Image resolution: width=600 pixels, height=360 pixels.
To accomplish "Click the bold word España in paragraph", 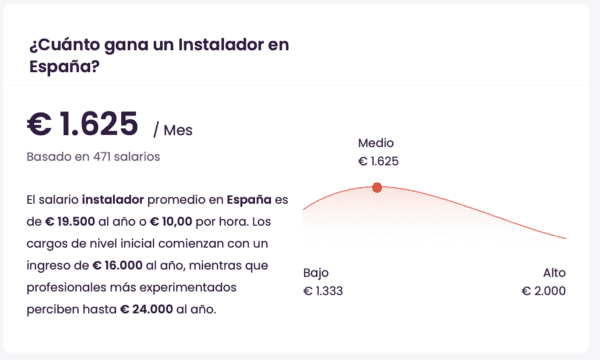I will [249, 200].
